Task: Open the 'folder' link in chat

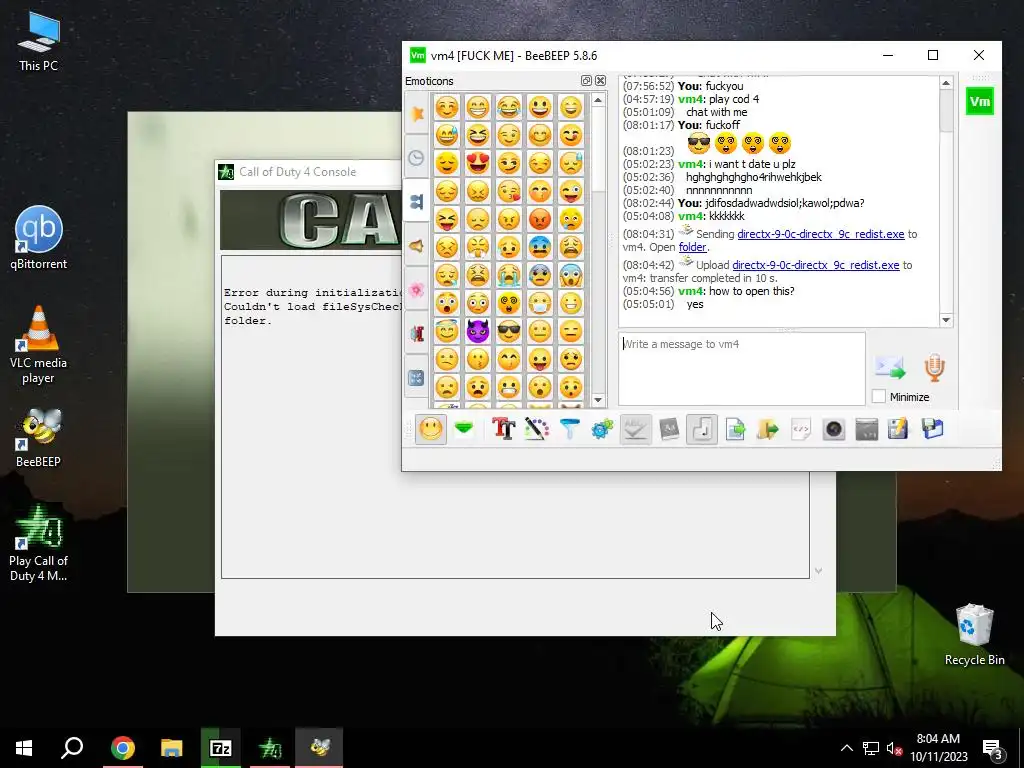Action: pyautogui.click(x=692, y=247)
